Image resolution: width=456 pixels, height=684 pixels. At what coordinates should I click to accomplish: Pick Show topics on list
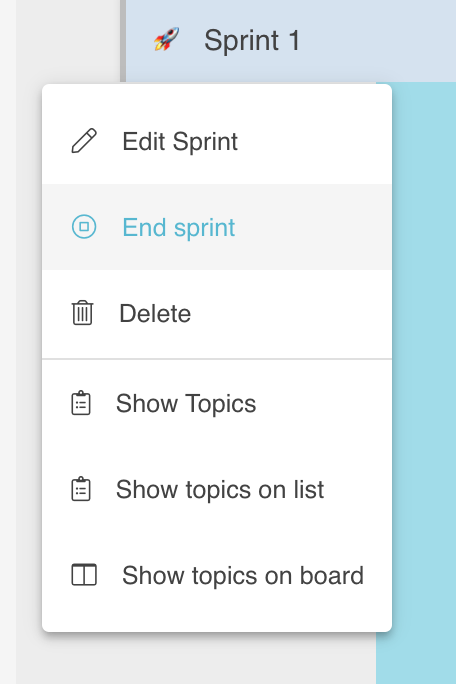click(x=217, y=489)
